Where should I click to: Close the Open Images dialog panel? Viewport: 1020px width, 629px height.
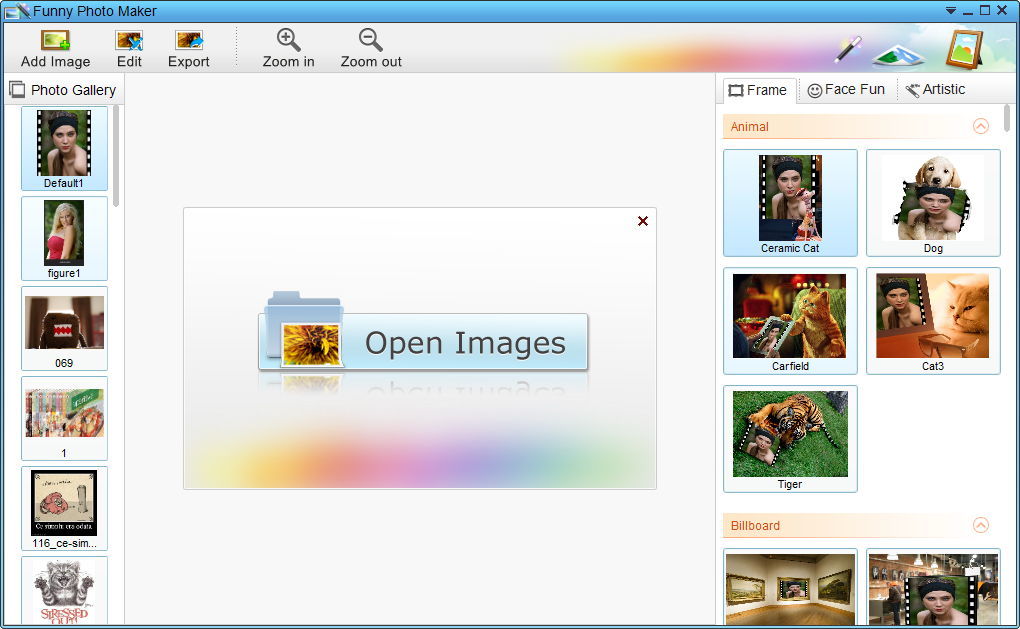point(643,221)
